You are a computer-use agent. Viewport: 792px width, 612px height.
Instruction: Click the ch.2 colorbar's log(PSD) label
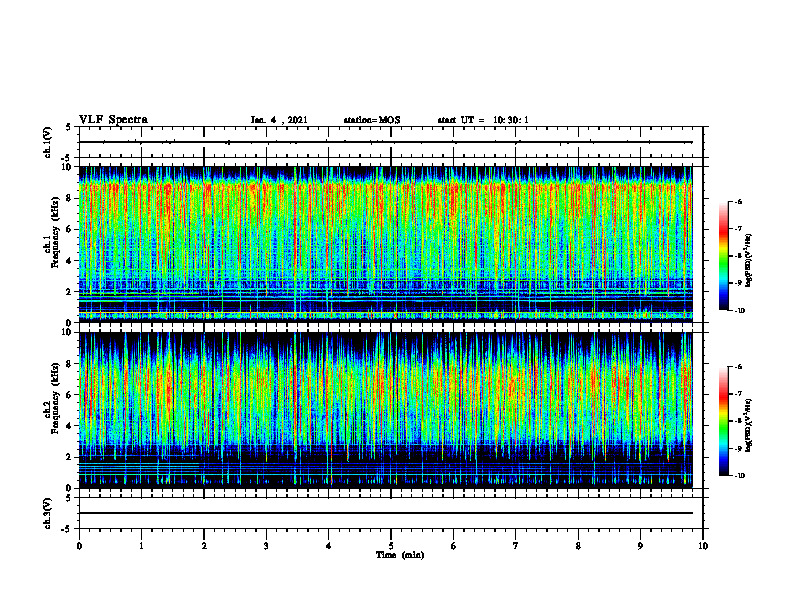[x=748, y=425]
